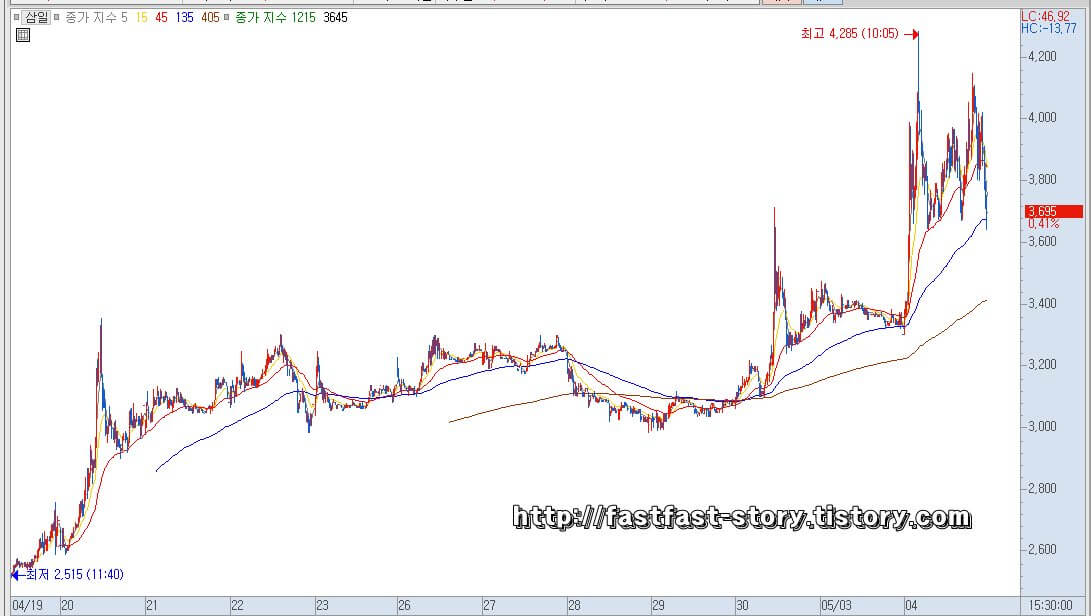Click the HC:-13,77 indicator
This screenshot has width=1091, height=616.
[1049, 29]
